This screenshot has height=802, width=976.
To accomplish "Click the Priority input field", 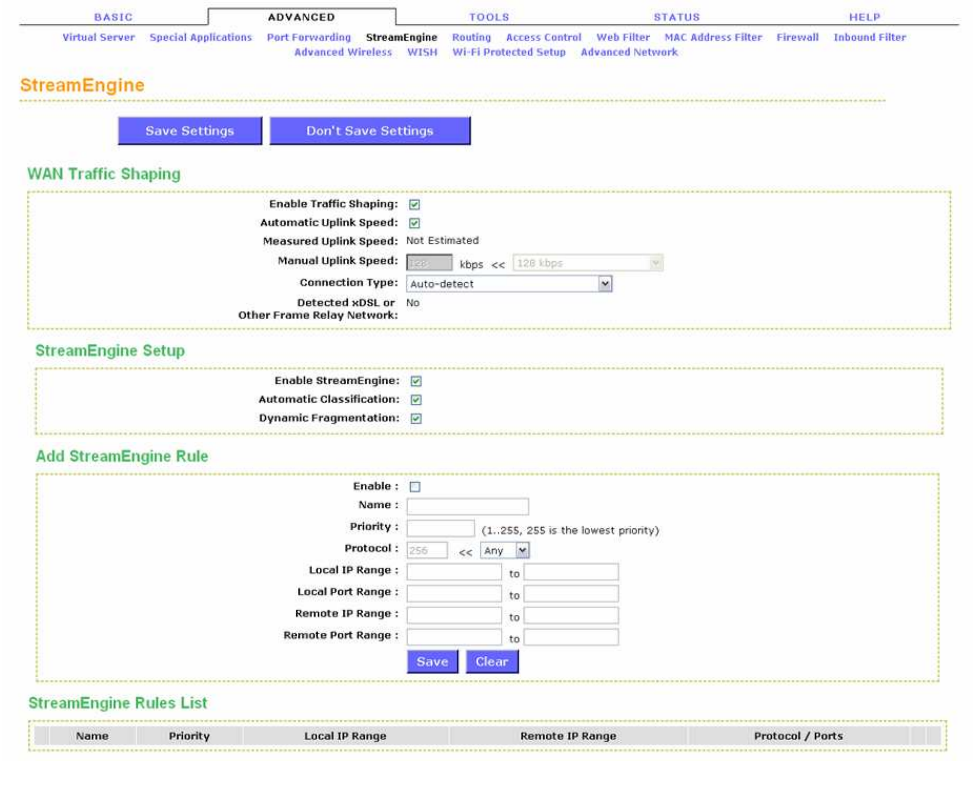I will (441, 529).
